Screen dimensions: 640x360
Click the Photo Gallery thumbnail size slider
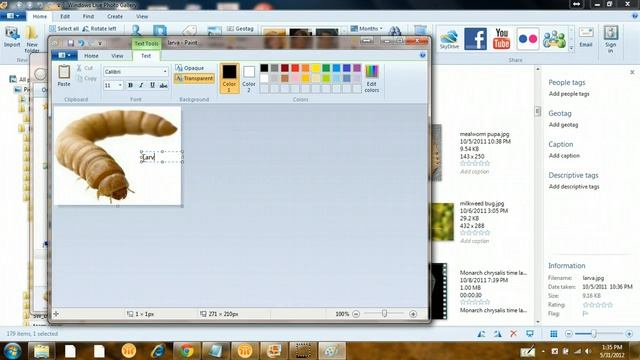click(x=594, y=334)
